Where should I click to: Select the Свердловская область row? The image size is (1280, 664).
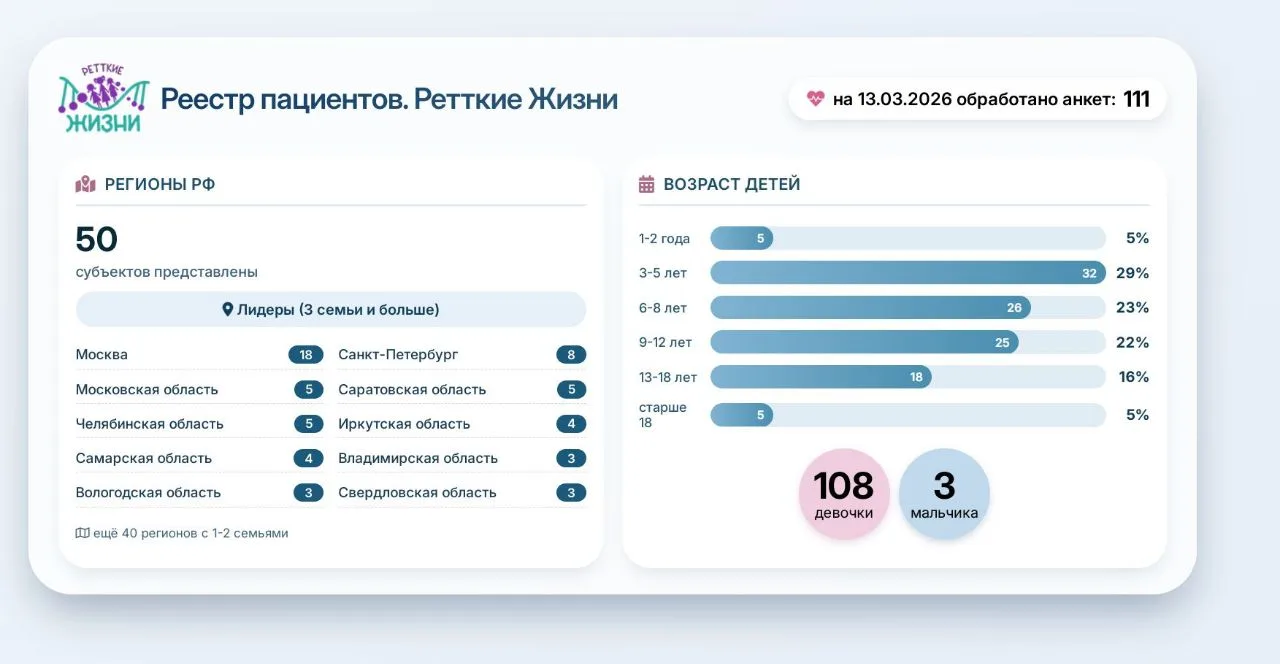pyautogui.click(x=462, y=493)
